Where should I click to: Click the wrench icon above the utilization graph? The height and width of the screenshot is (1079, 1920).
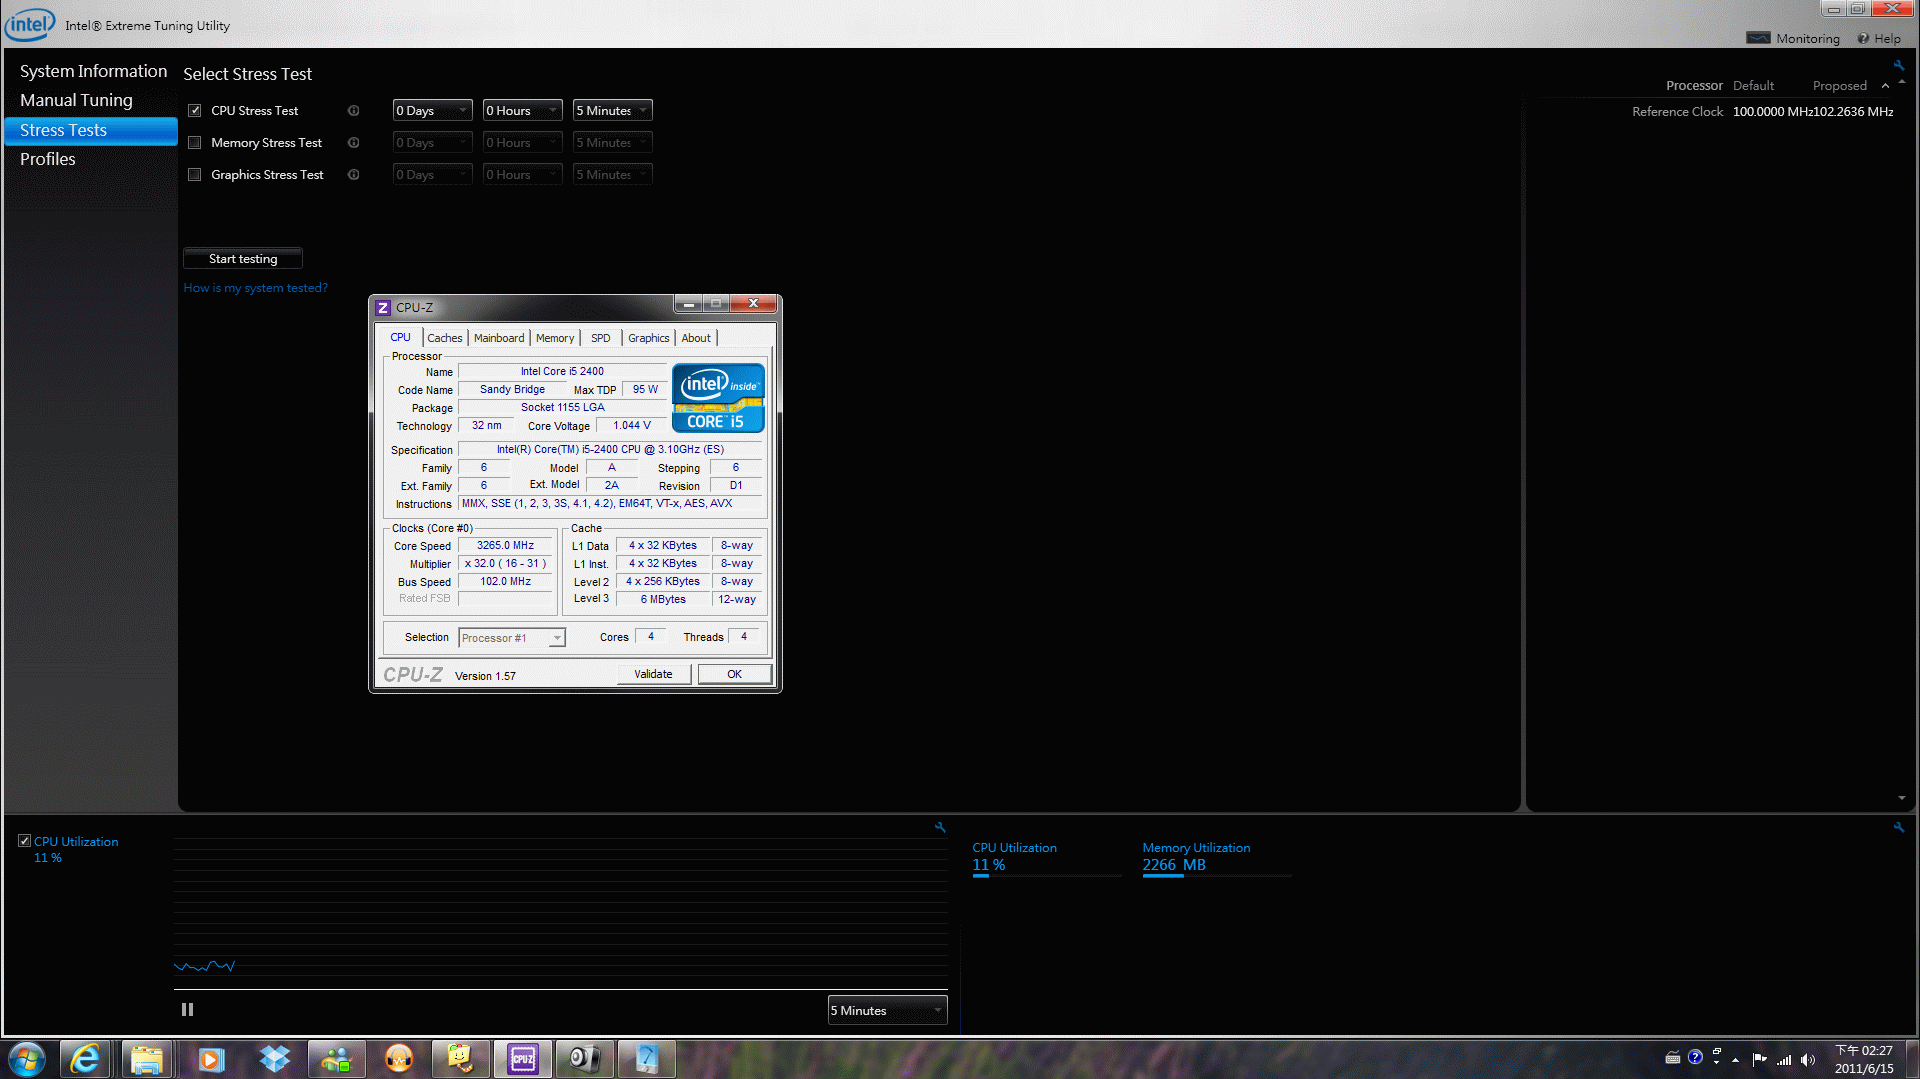click(x=940, y=827)
